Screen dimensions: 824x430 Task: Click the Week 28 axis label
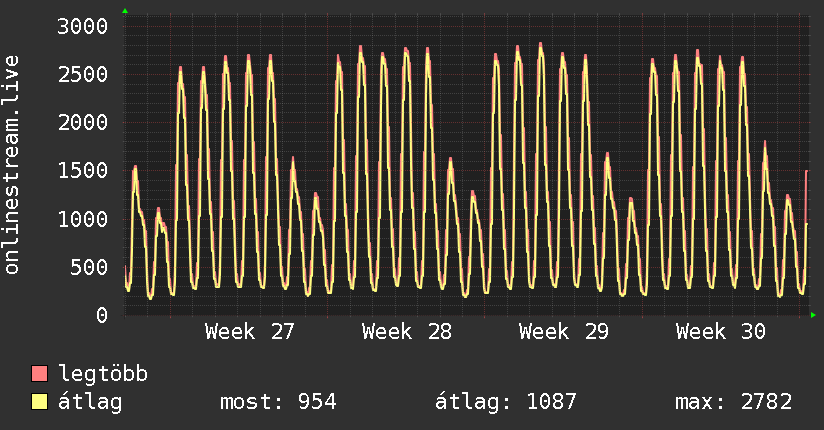click(x=407, y=332)
